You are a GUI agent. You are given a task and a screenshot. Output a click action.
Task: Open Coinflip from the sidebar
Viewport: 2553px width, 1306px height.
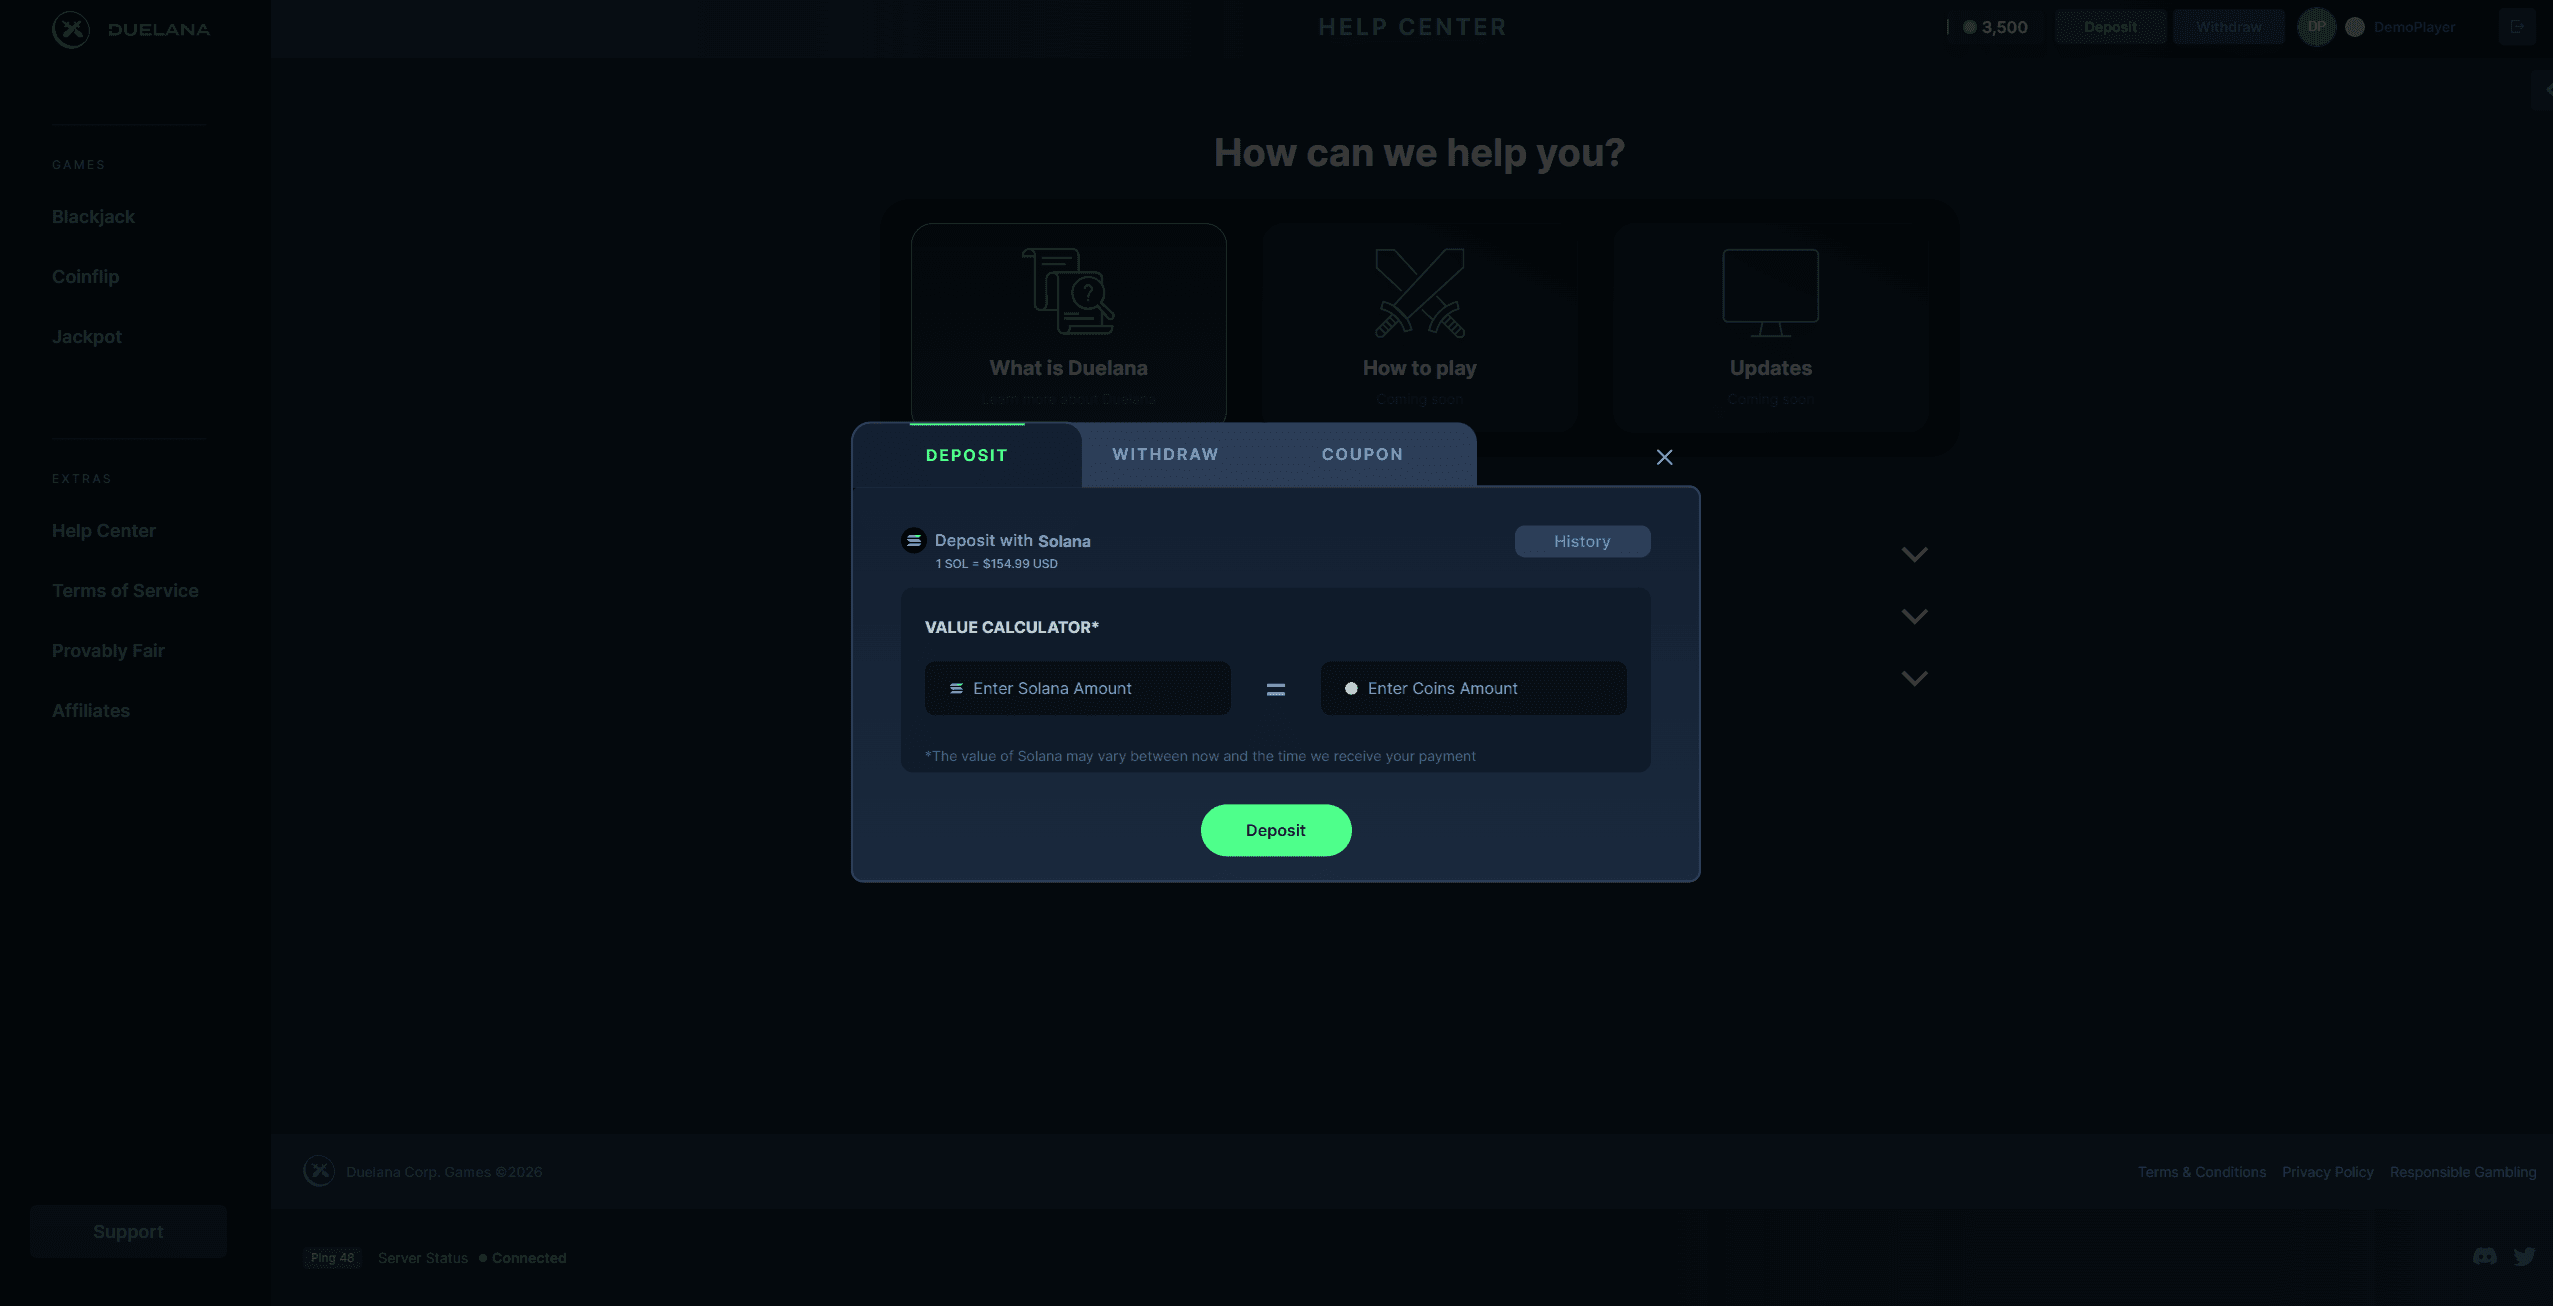pos(85,277)
